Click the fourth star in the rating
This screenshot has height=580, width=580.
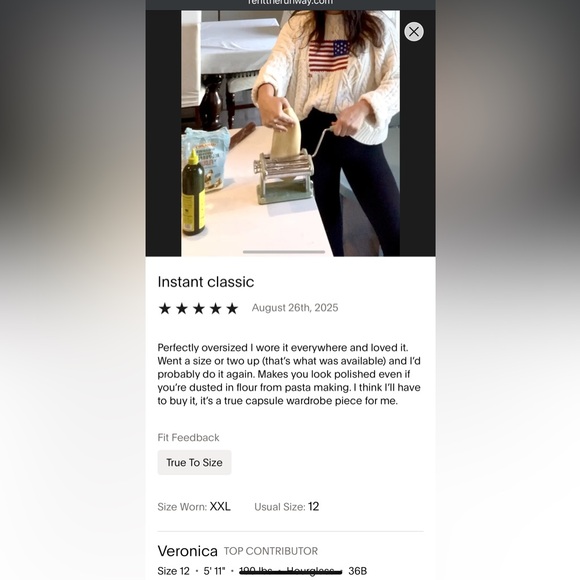pos(215,308)
